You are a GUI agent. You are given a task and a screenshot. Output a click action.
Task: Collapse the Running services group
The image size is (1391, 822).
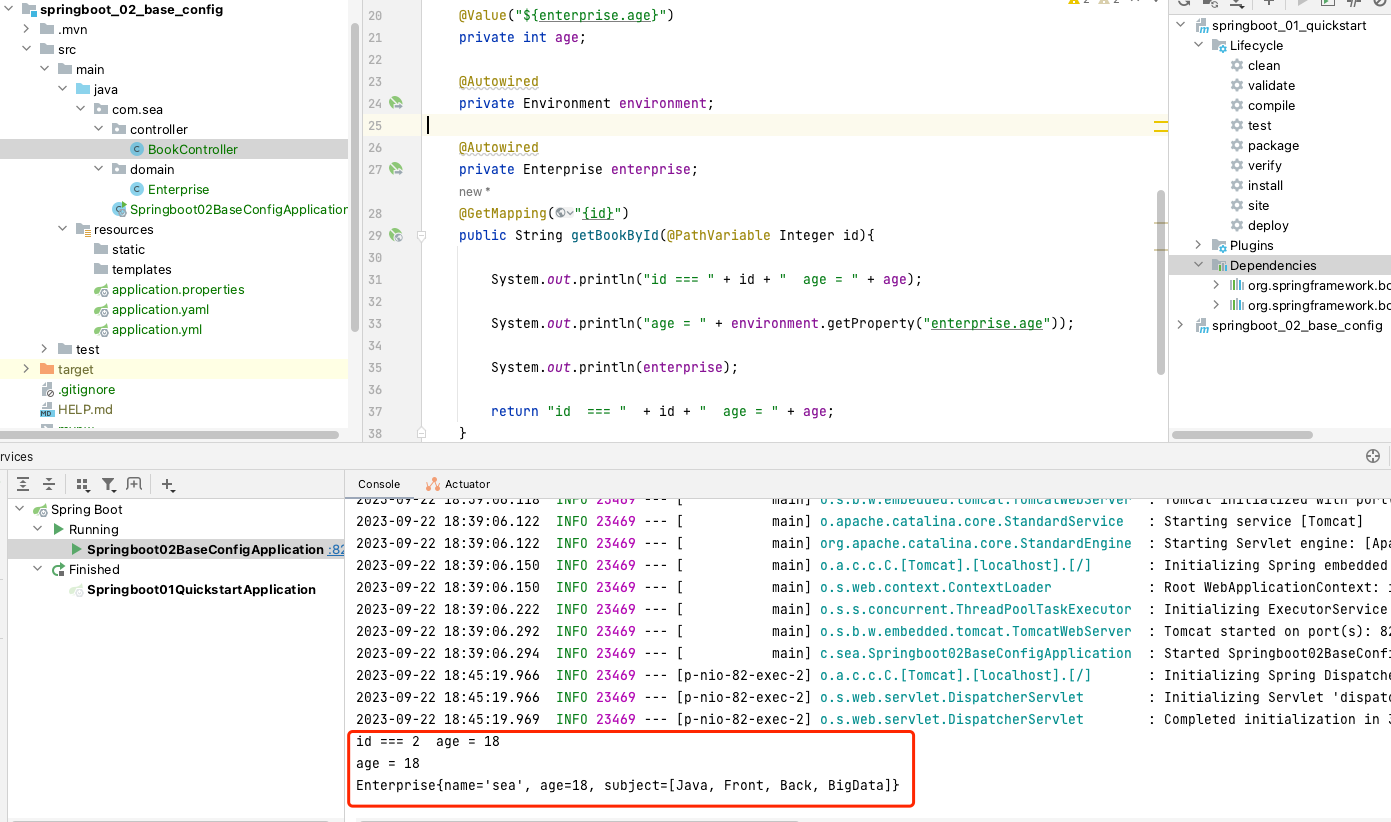[38, 529]
